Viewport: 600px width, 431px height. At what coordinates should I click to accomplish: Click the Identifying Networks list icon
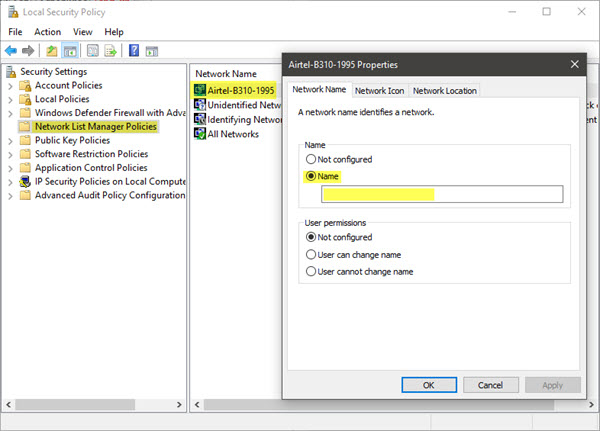tap(200, 119)
